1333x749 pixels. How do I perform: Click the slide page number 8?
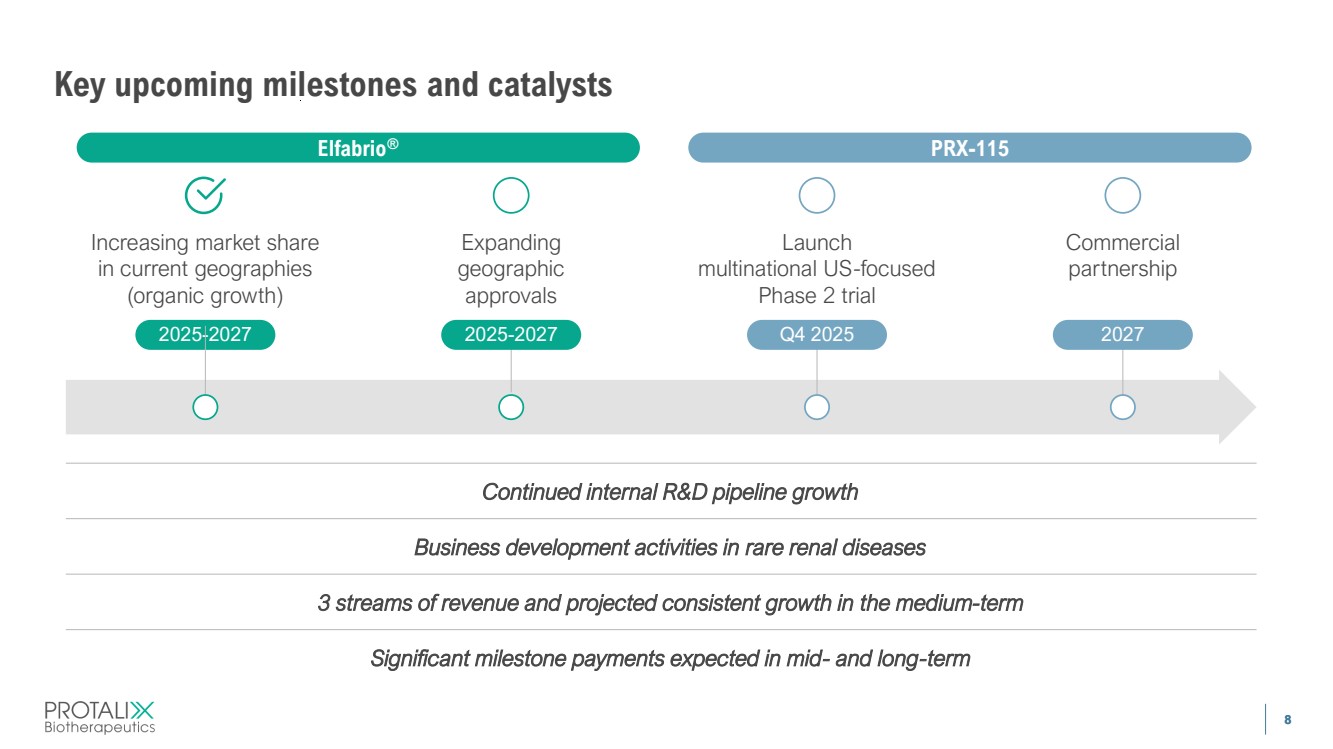1288,719
